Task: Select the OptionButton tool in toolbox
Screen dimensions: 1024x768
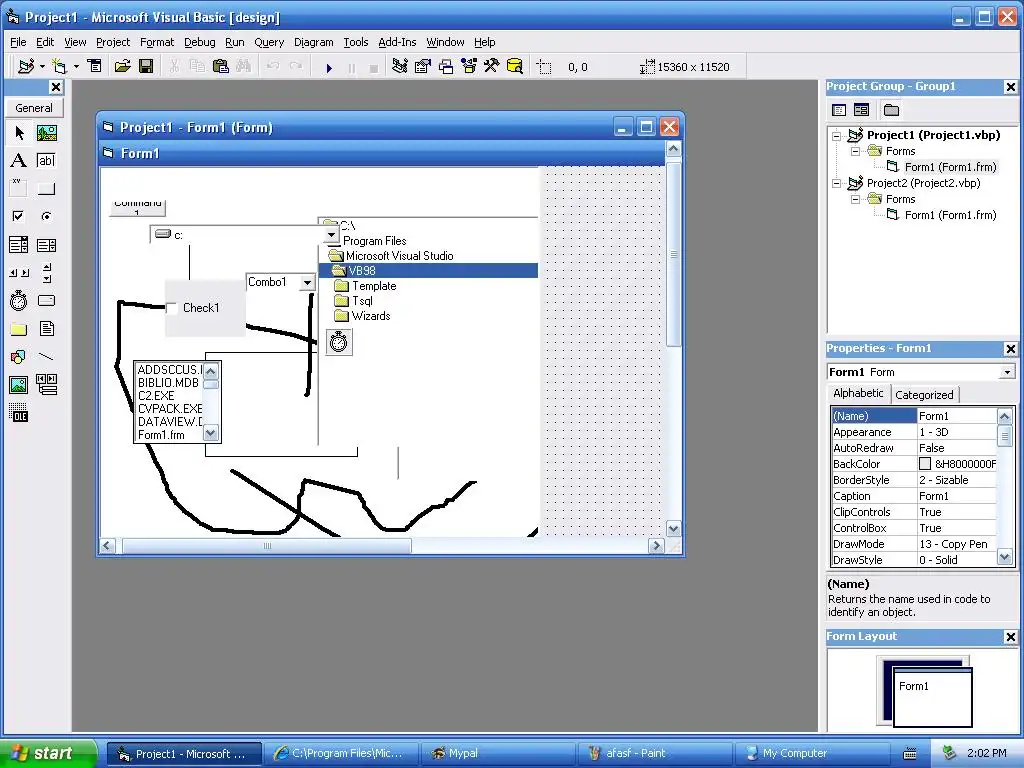Action: (x=46, y=216)
